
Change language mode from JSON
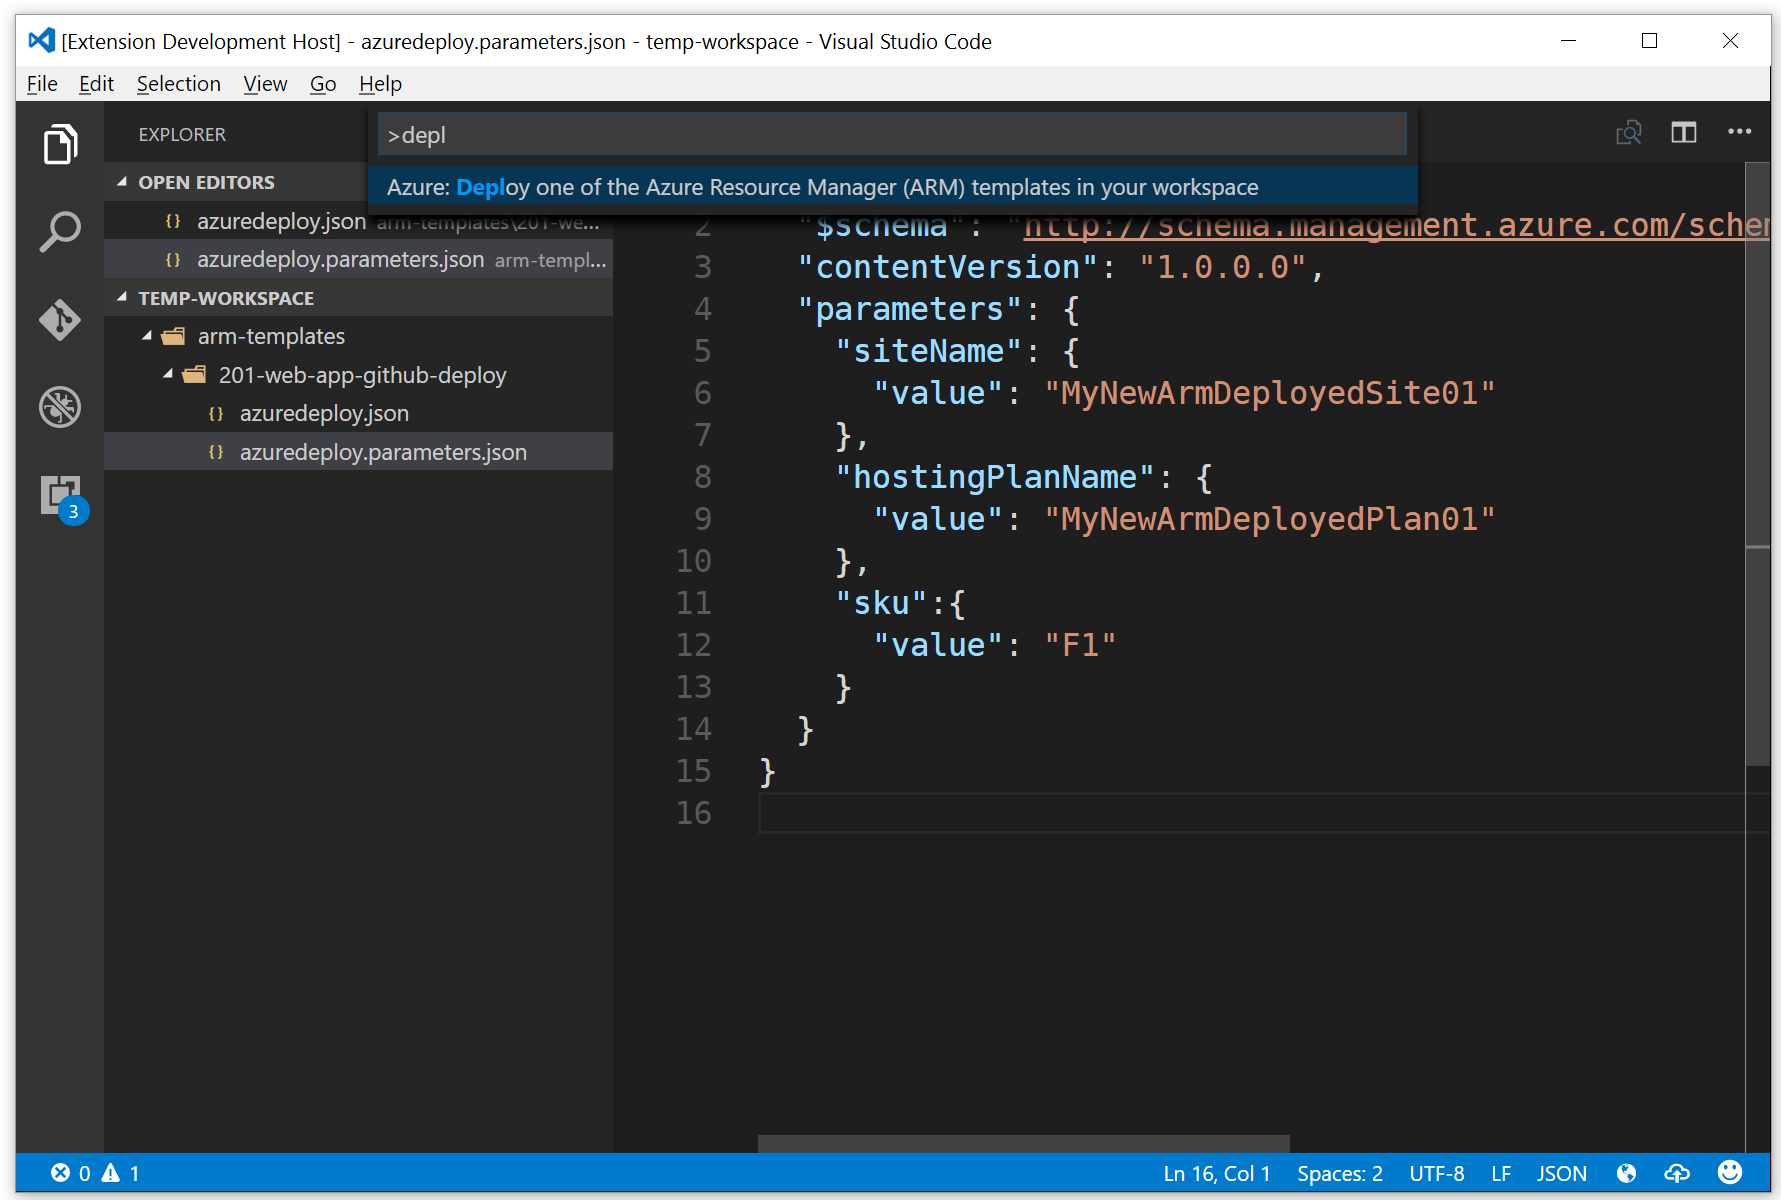tap(1561, 1173)
